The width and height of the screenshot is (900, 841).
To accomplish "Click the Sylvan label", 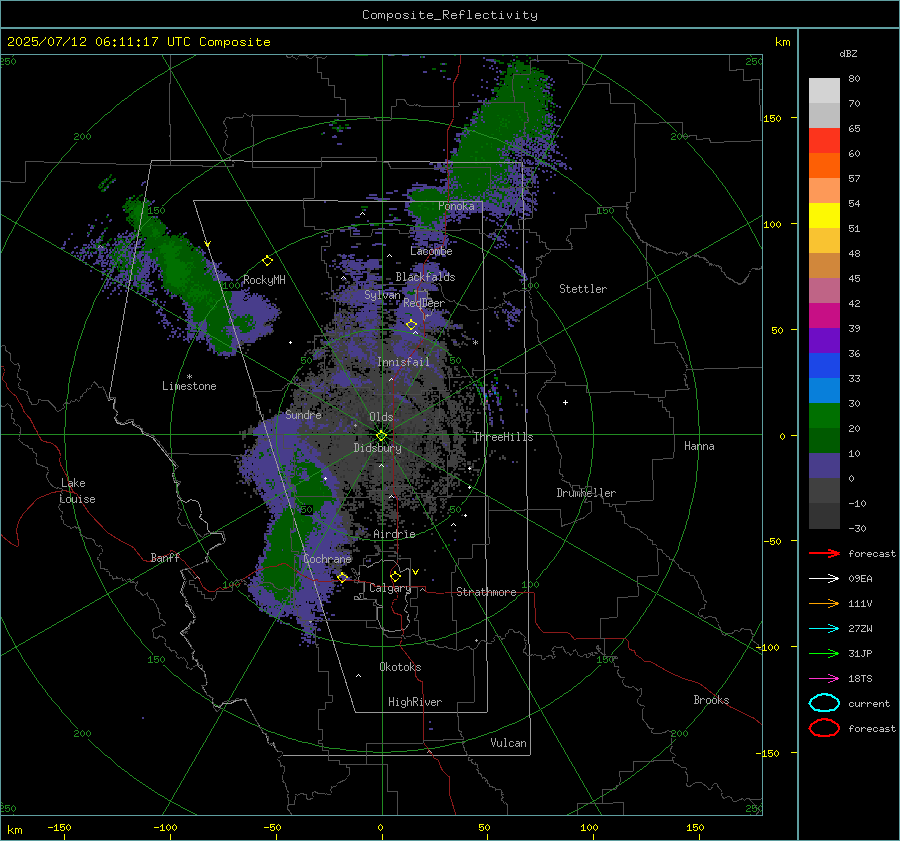I will [x=382, y=295].
